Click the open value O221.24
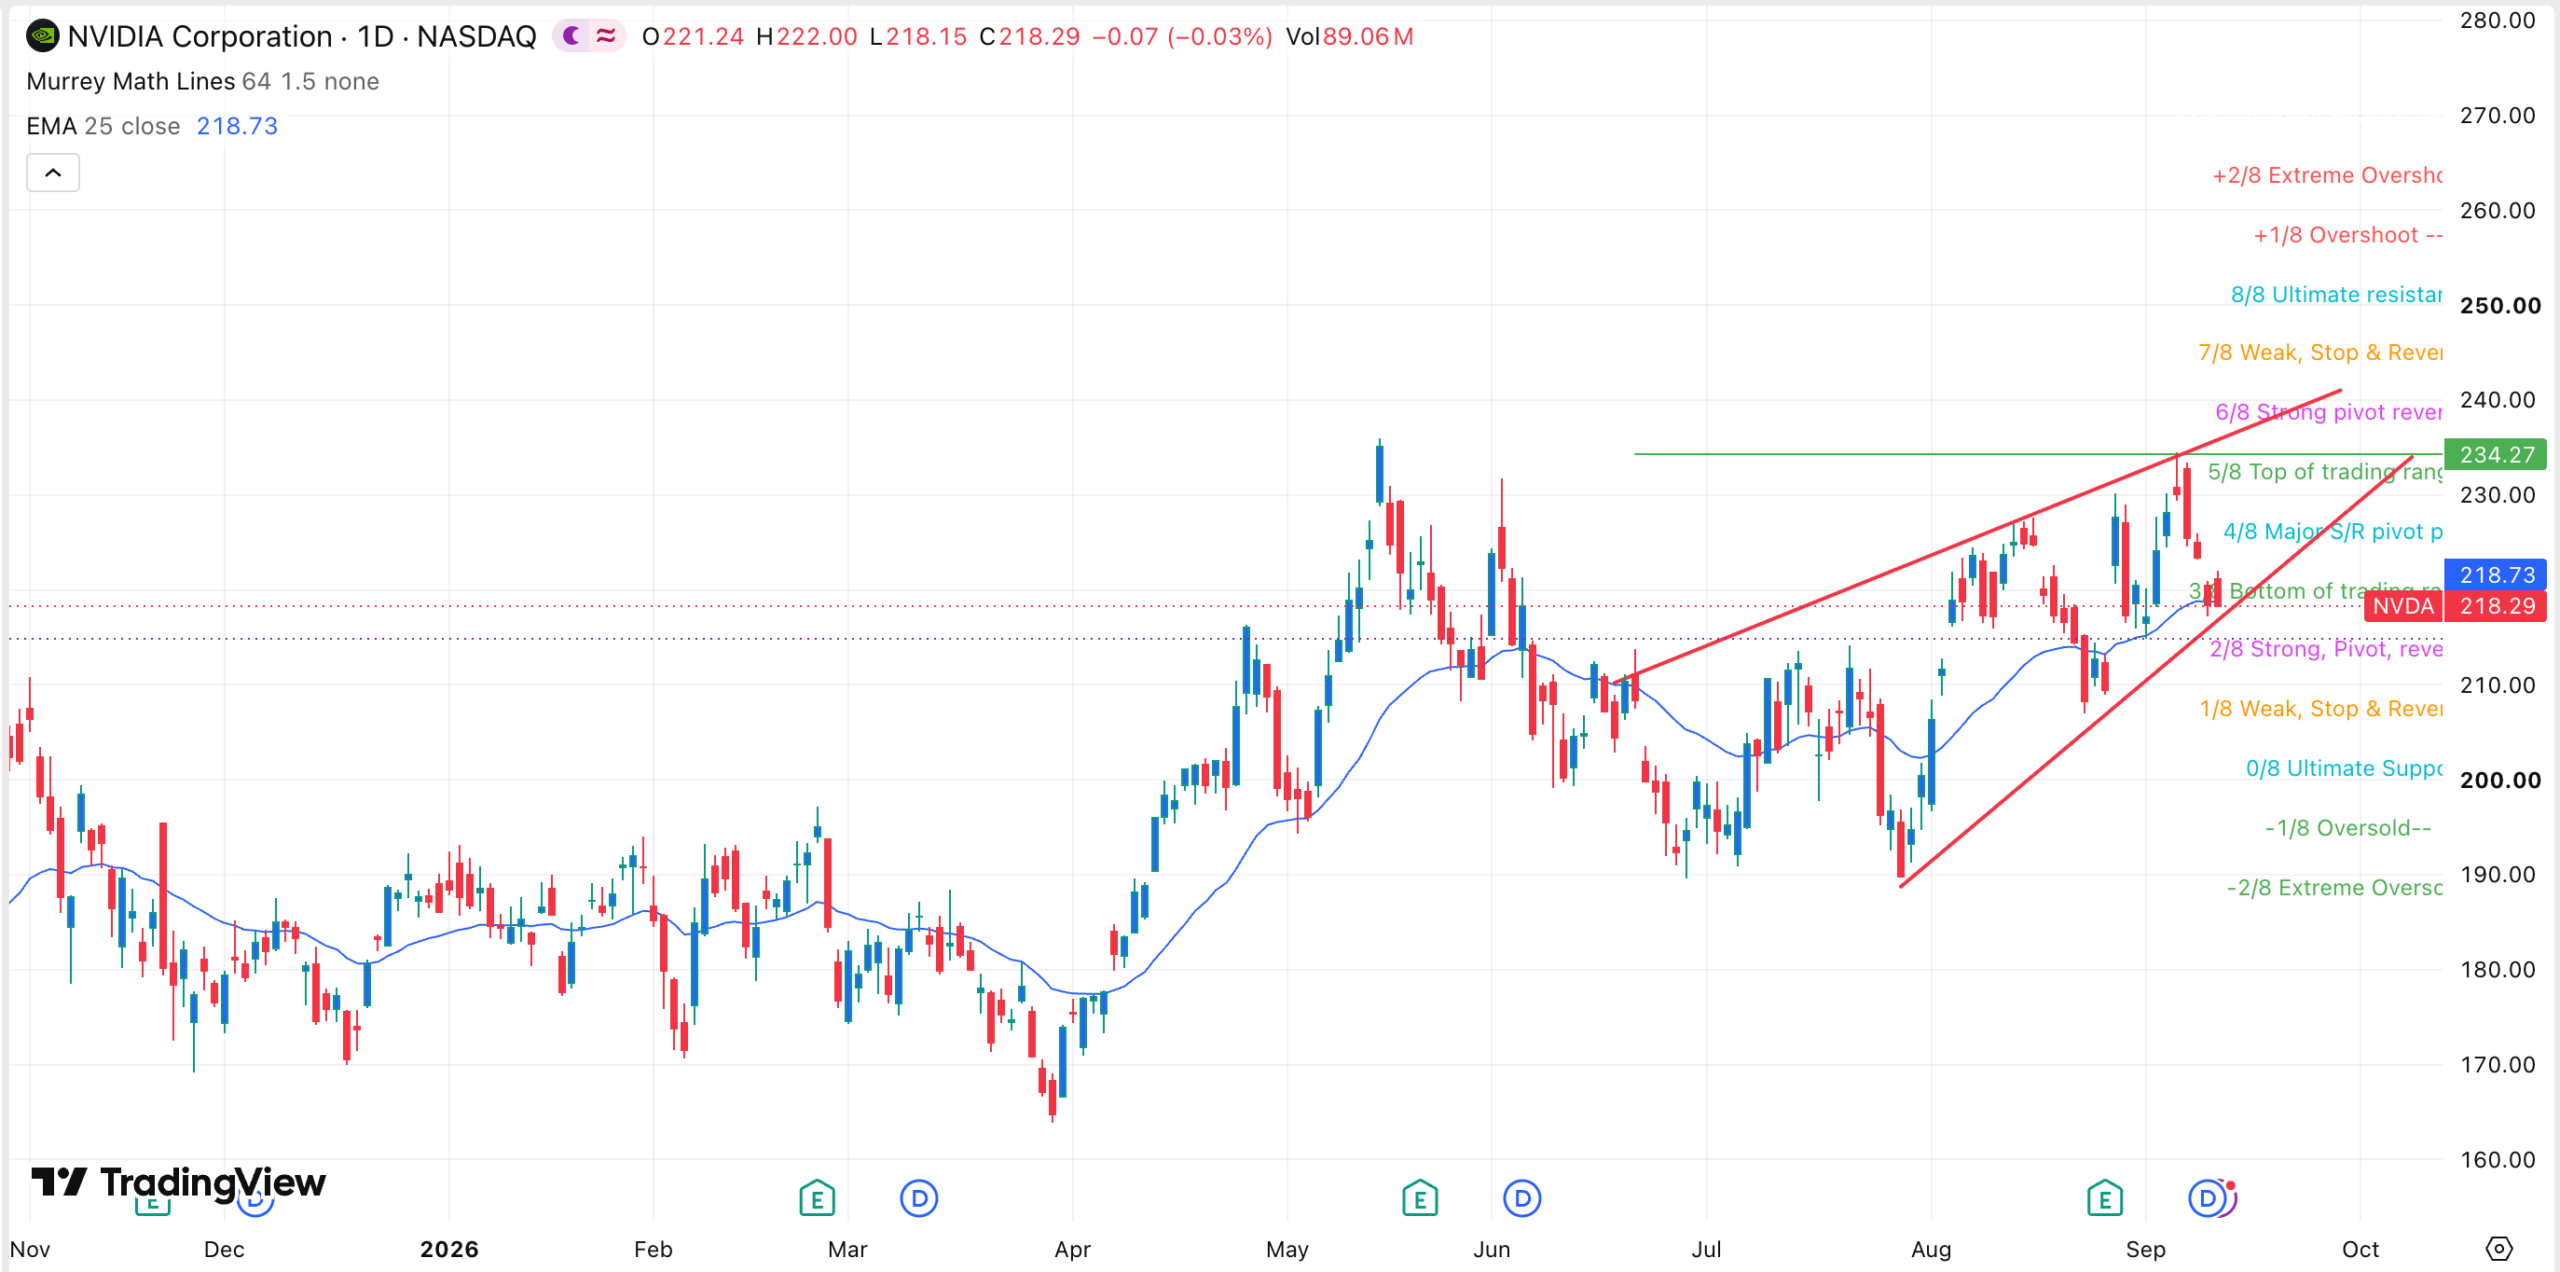 (x=693, y=37)
